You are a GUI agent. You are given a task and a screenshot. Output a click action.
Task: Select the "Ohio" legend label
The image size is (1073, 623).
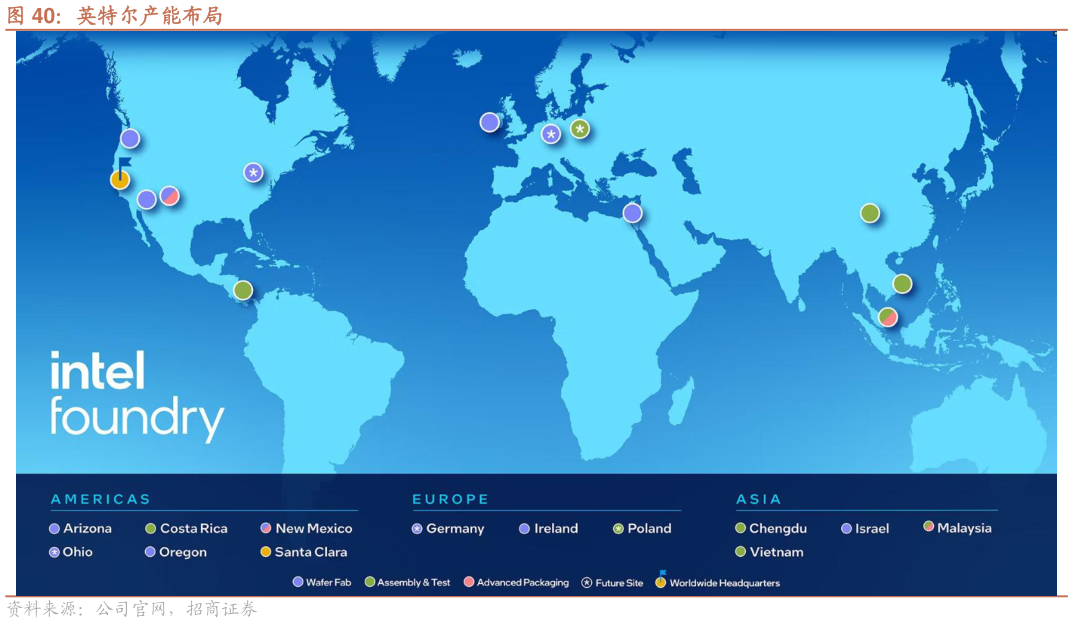tap(77, 552)
